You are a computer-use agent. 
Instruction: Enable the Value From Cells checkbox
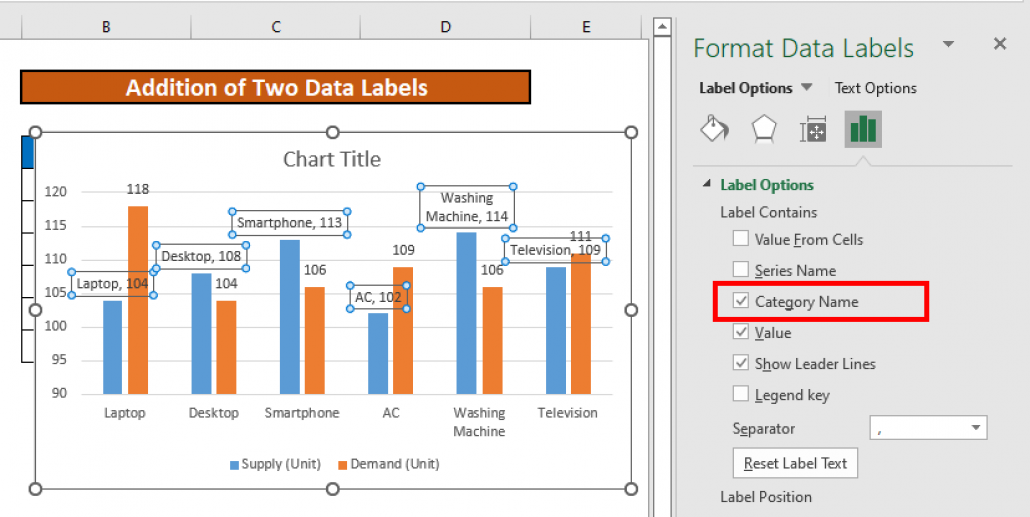click(x=740, y=239)
